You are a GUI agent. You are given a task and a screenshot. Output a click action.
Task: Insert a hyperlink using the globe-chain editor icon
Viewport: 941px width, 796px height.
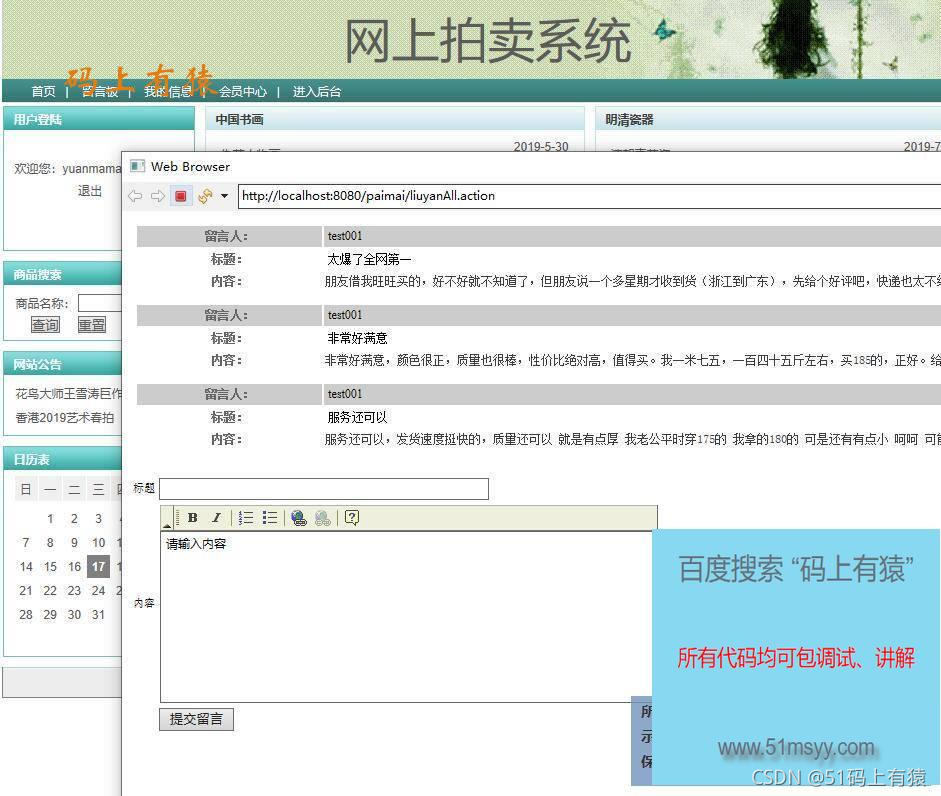pyautogui.click(x=298, y=517)
